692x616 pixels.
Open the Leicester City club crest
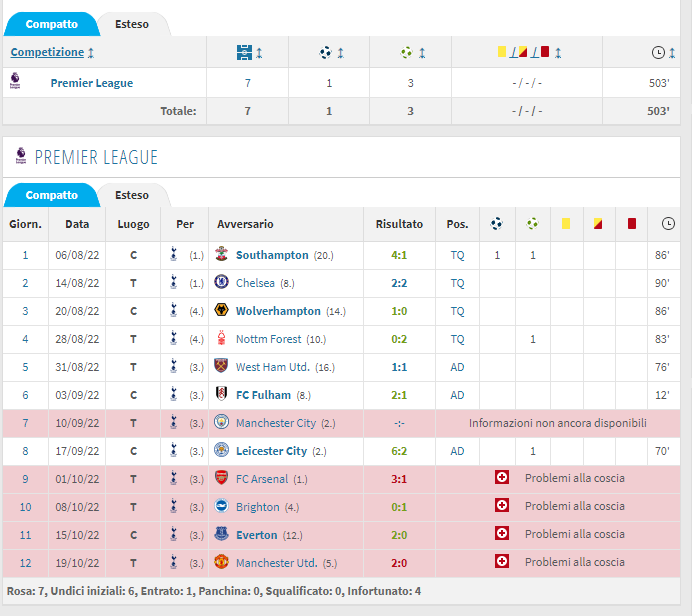click(x=222, y=450)
